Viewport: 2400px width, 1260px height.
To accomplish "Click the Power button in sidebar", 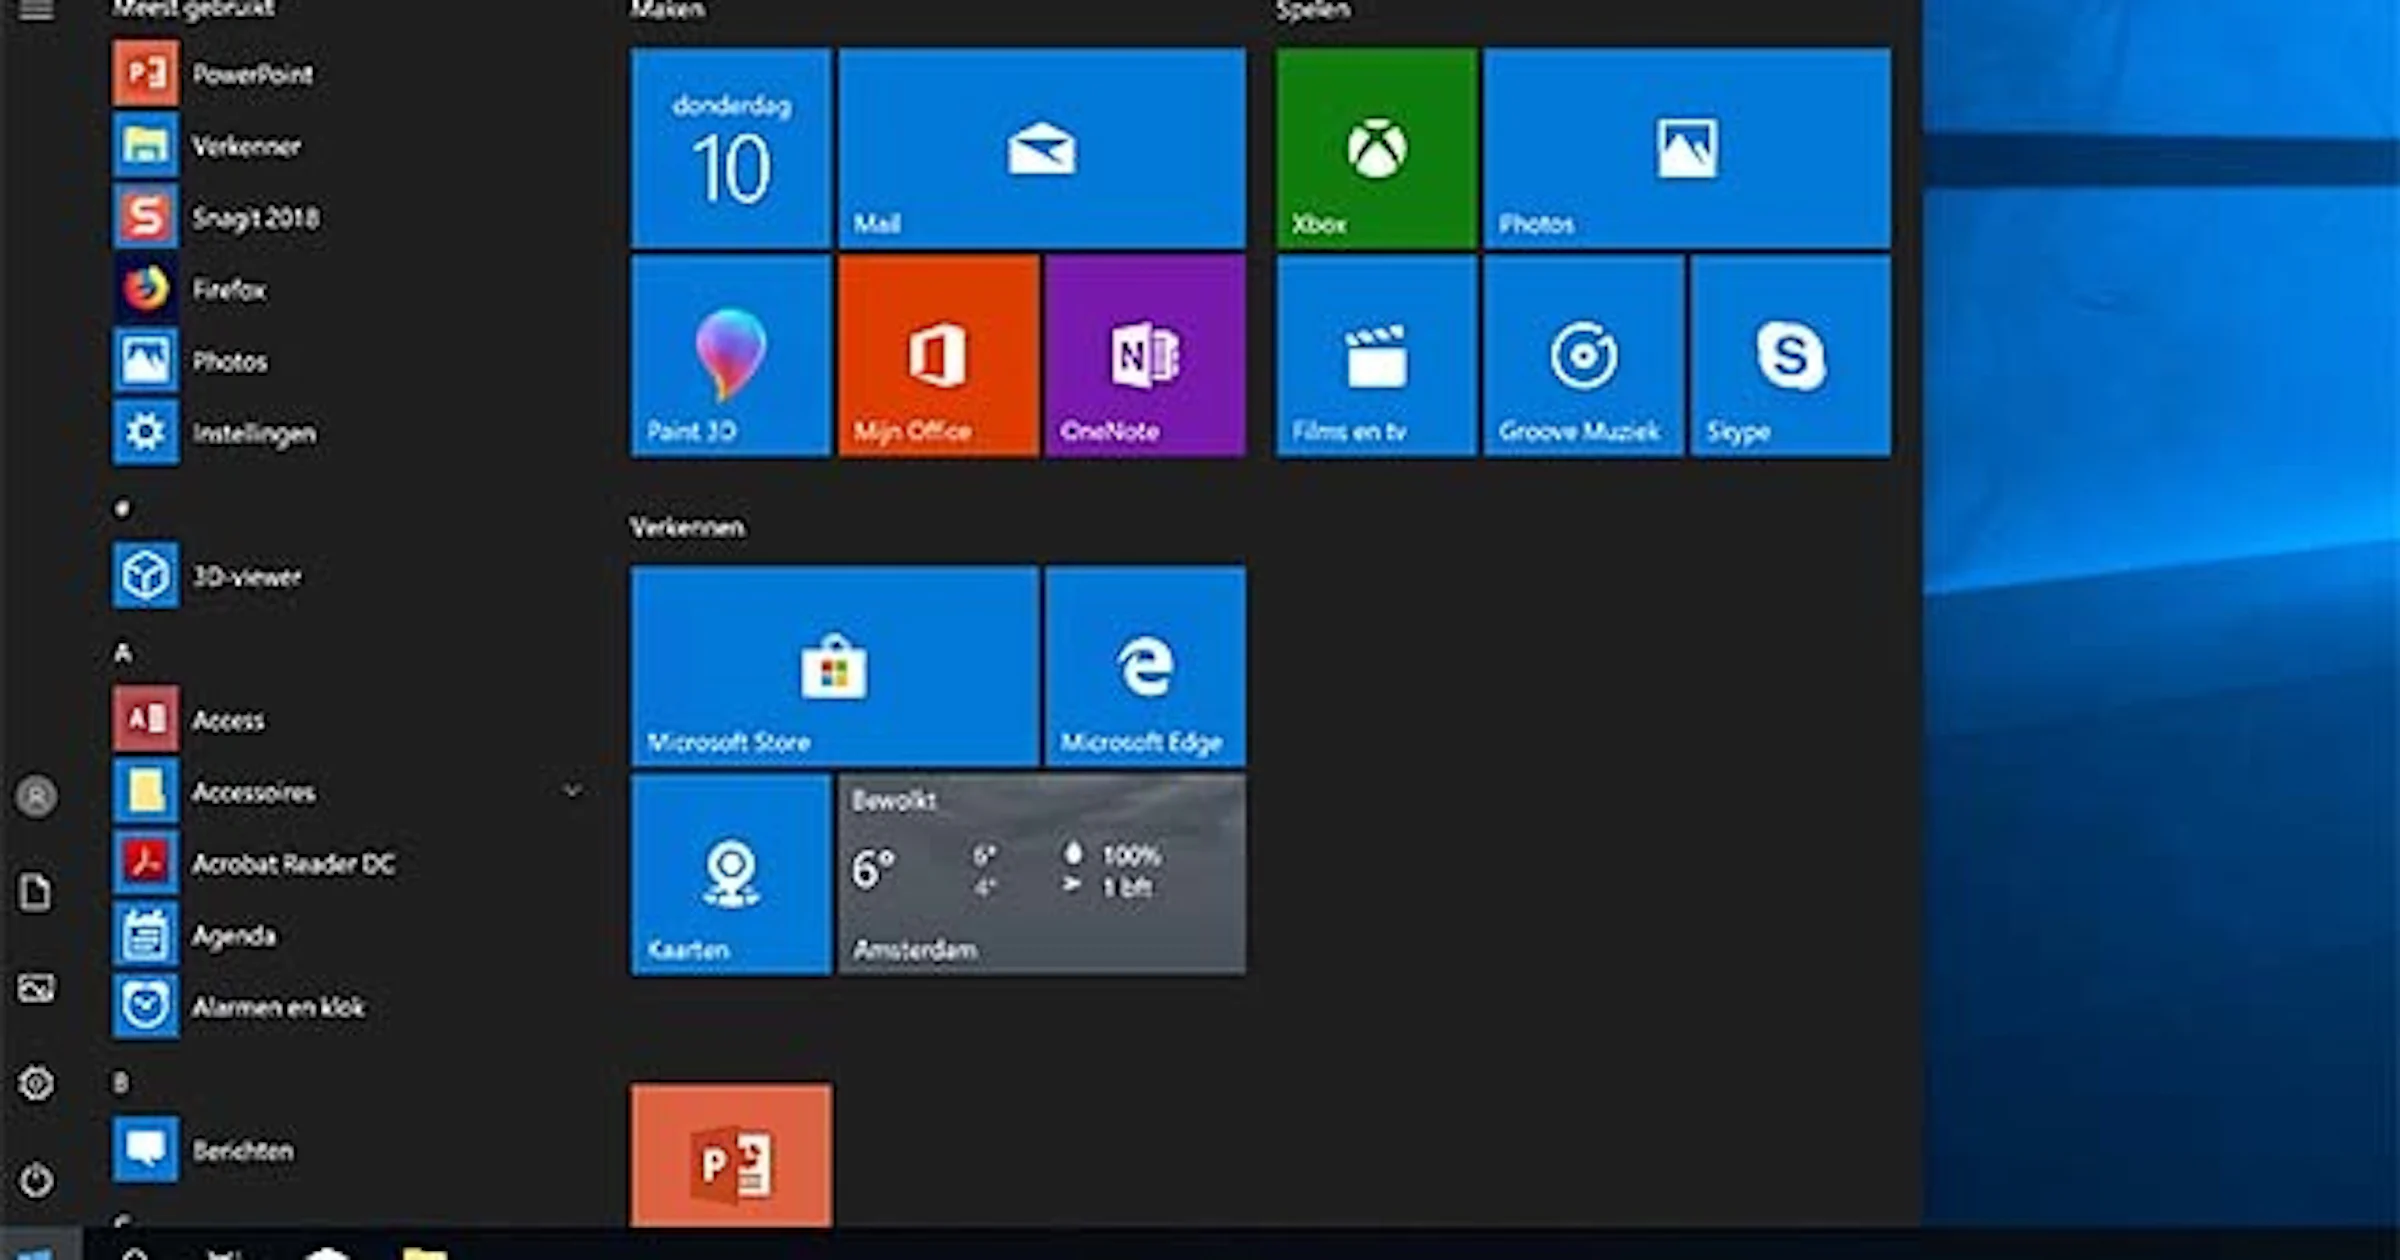I will click(x=36, y=1180).
